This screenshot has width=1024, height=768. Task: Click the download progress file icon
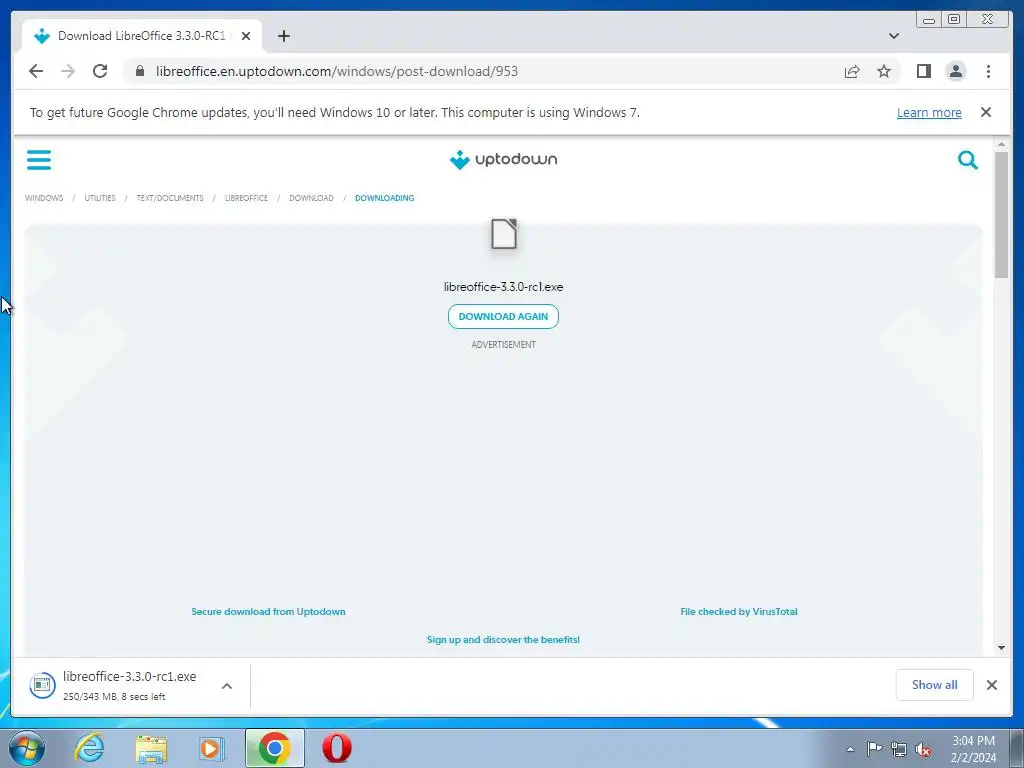(x=42, y=684)
